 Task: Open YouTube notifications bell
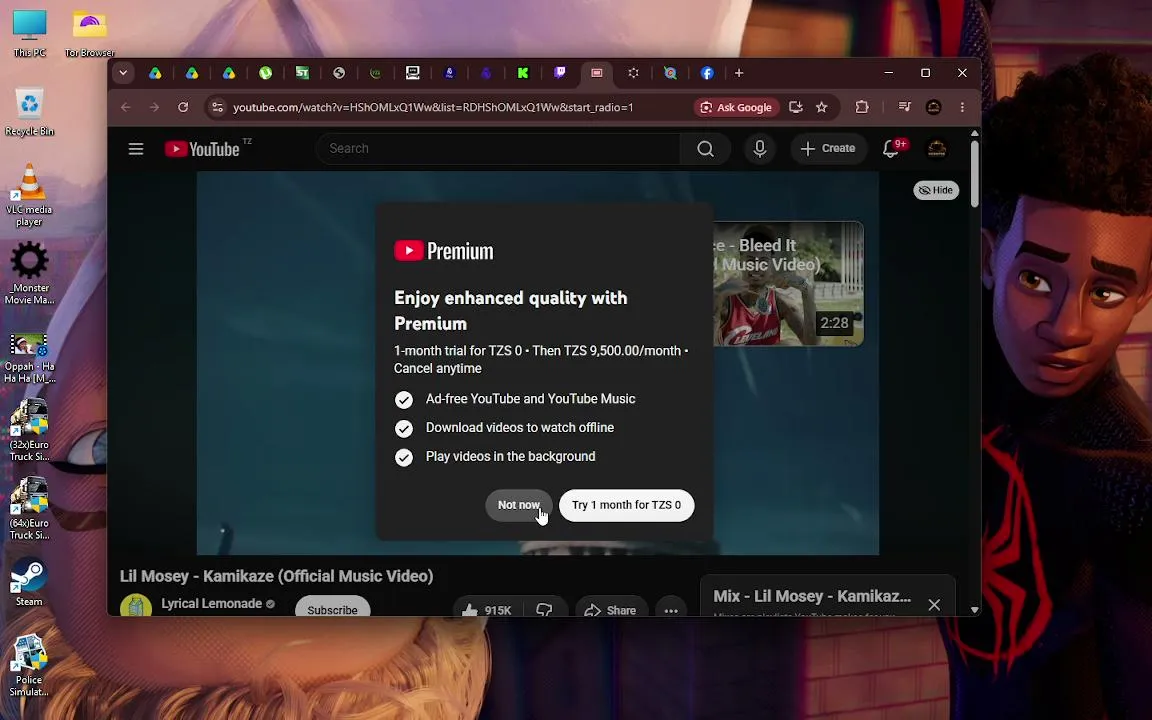[890, 149]
